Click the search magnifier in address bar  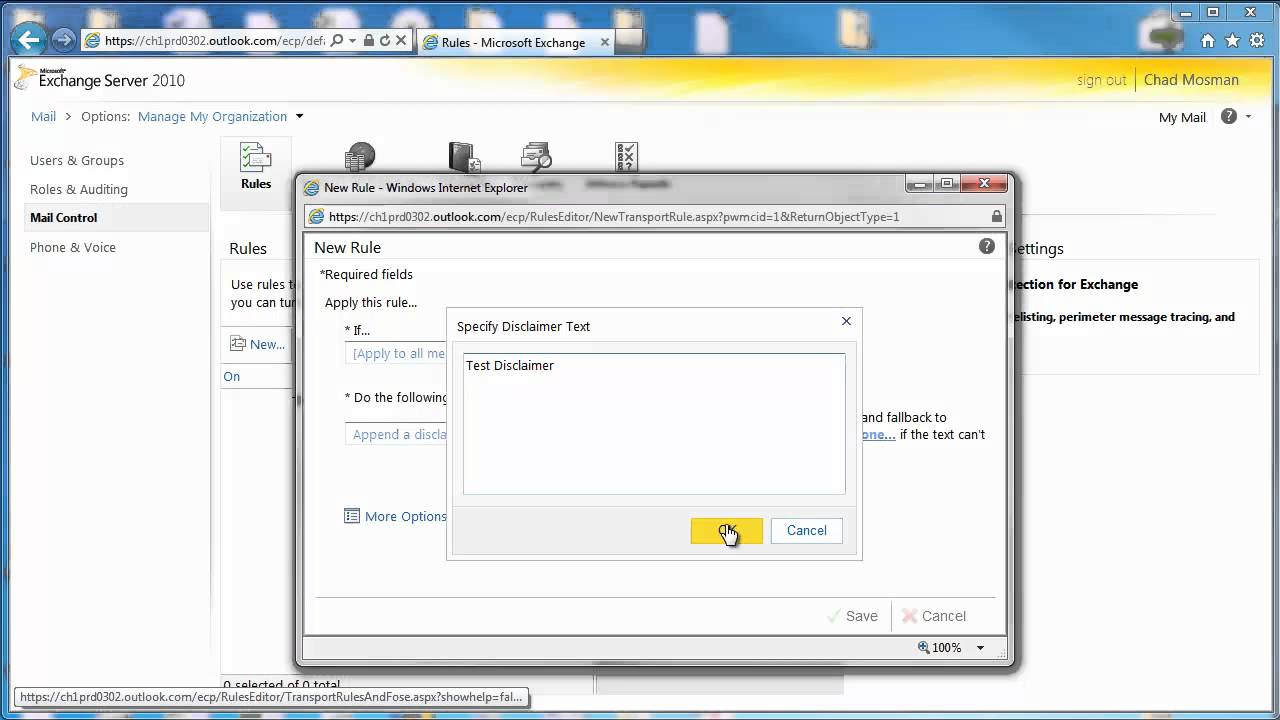point(337,41)
